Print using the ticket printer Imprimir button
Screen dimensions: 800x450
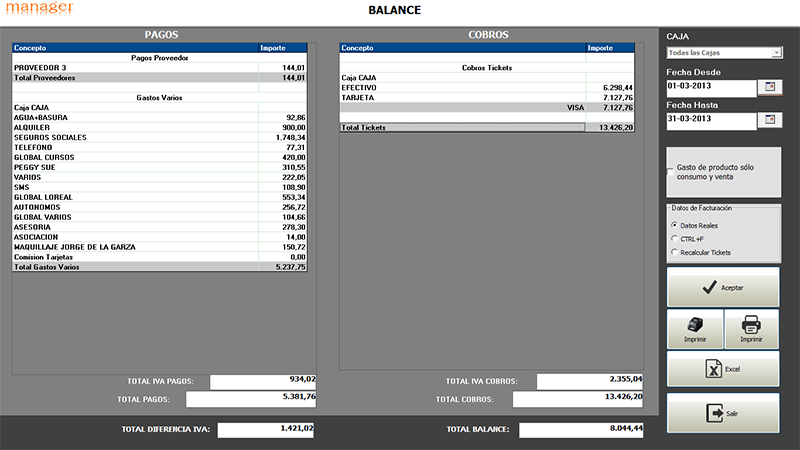(695, 329)
